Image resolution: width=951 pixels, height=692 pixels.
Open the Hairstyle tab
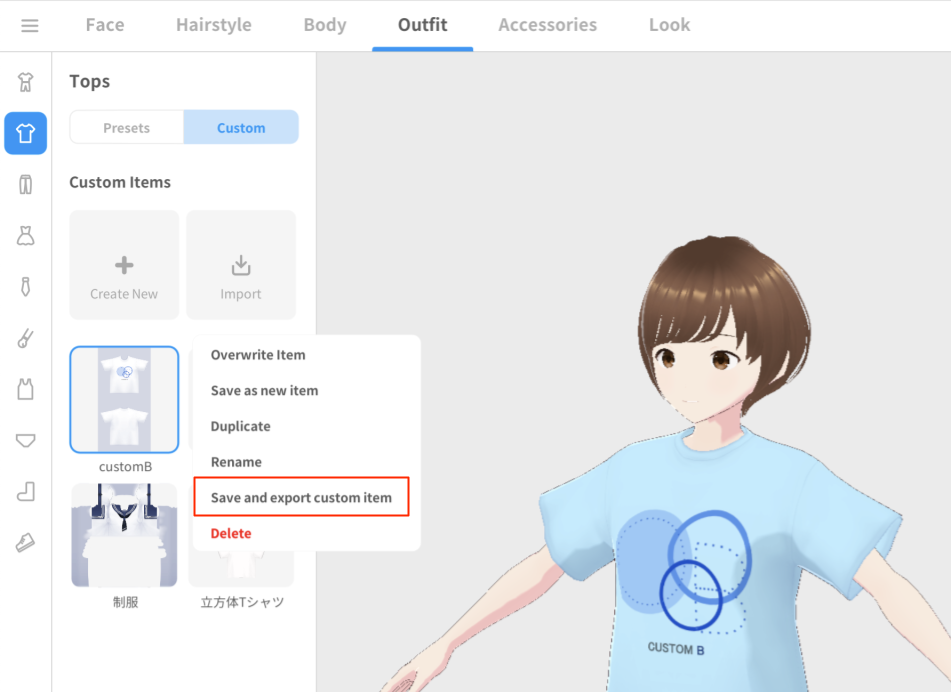coord(213,25)
